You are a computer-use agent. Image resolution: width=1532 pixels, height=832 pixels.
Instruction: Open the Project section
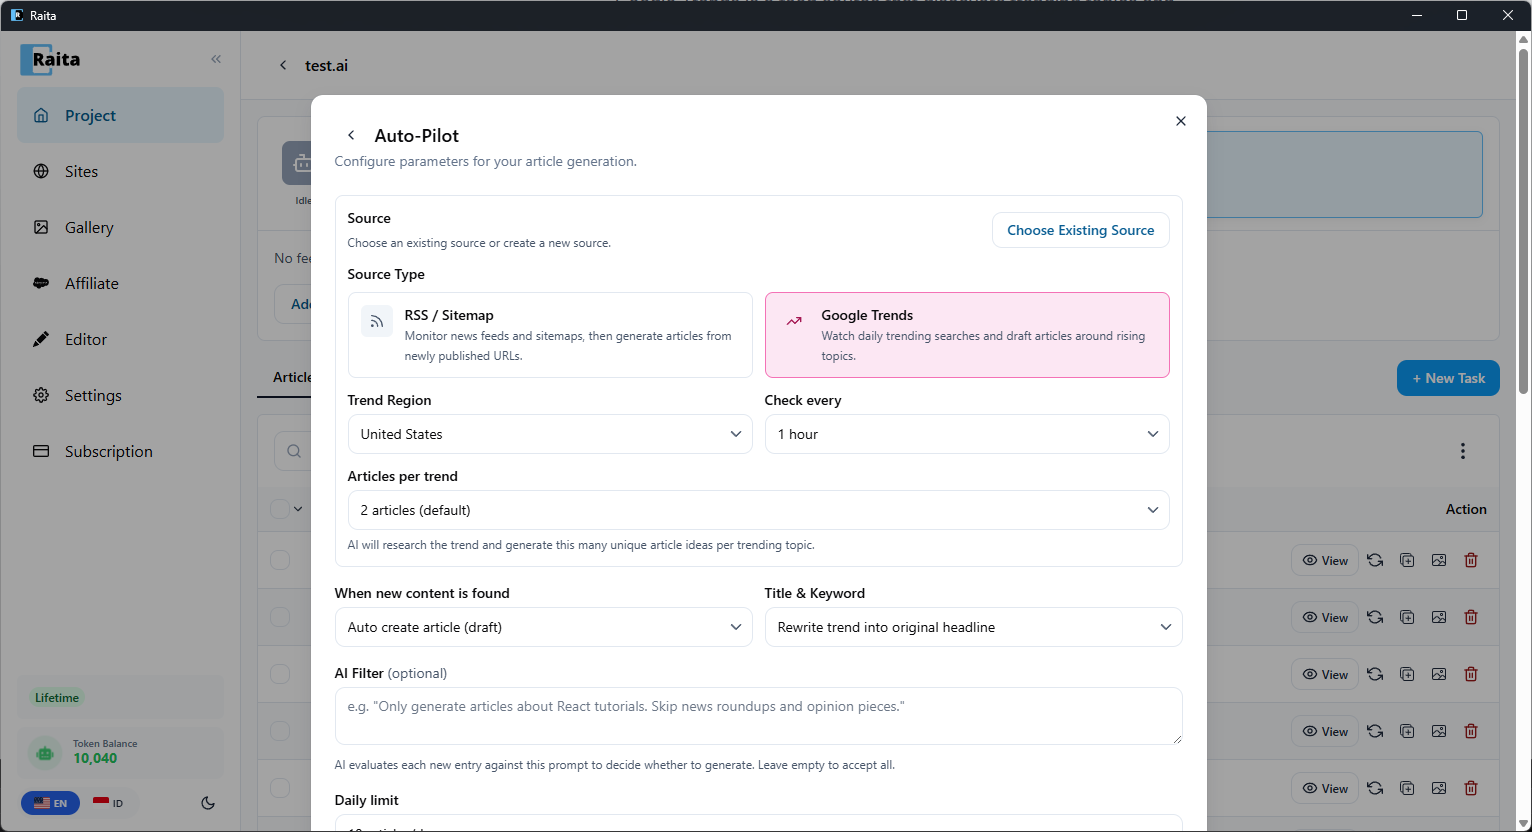coord(120,115)
